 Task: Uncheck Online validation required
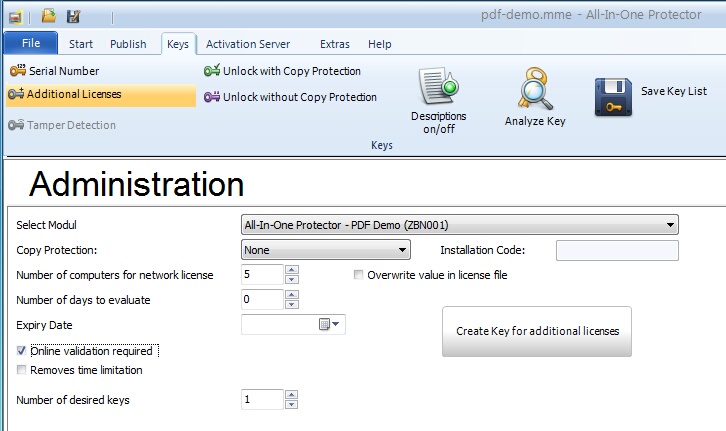[23, 351]
